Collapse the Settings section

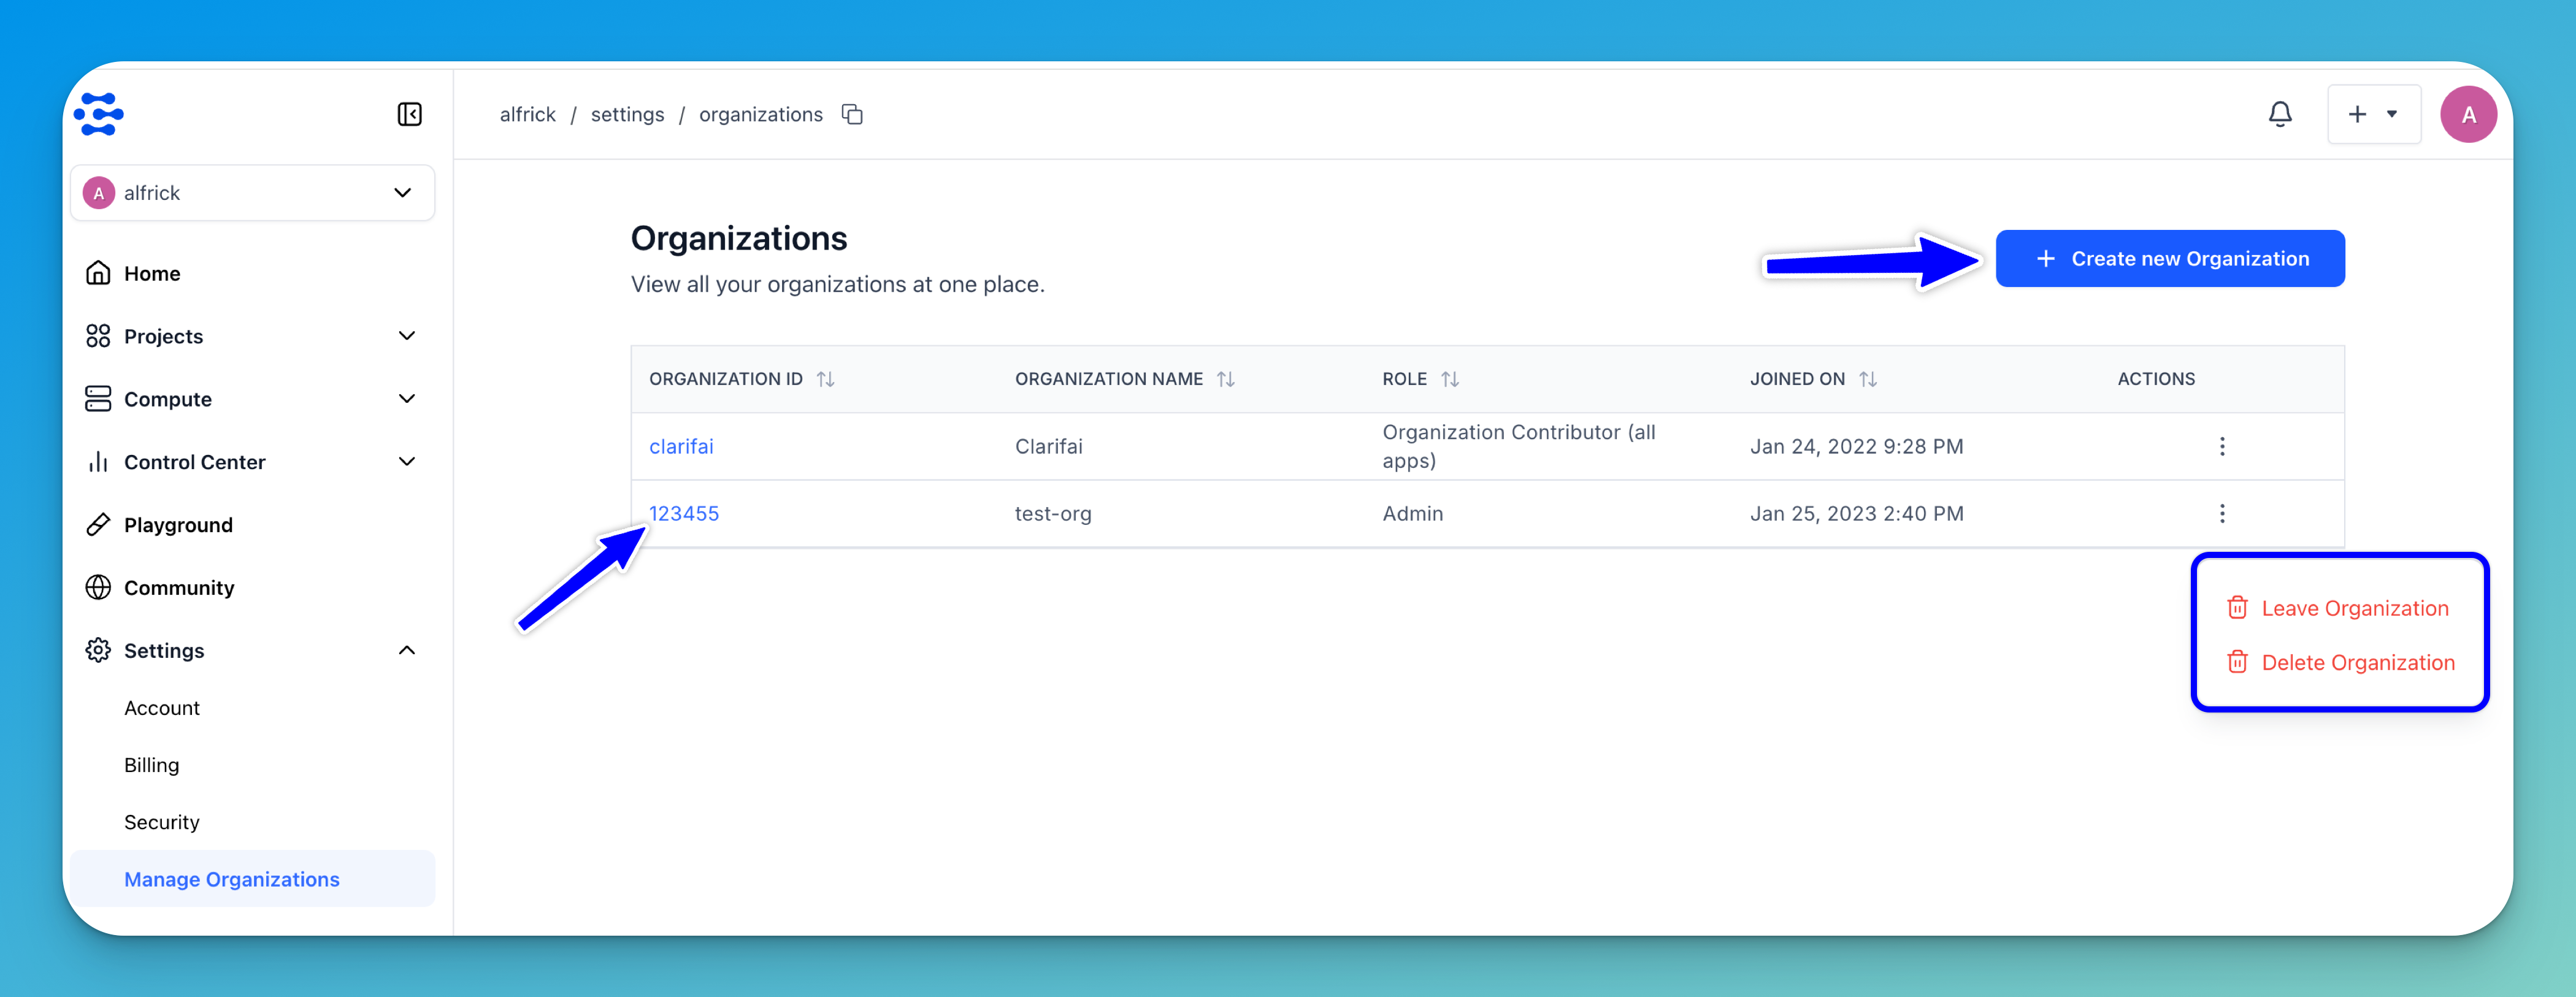(x=406, y=650)
